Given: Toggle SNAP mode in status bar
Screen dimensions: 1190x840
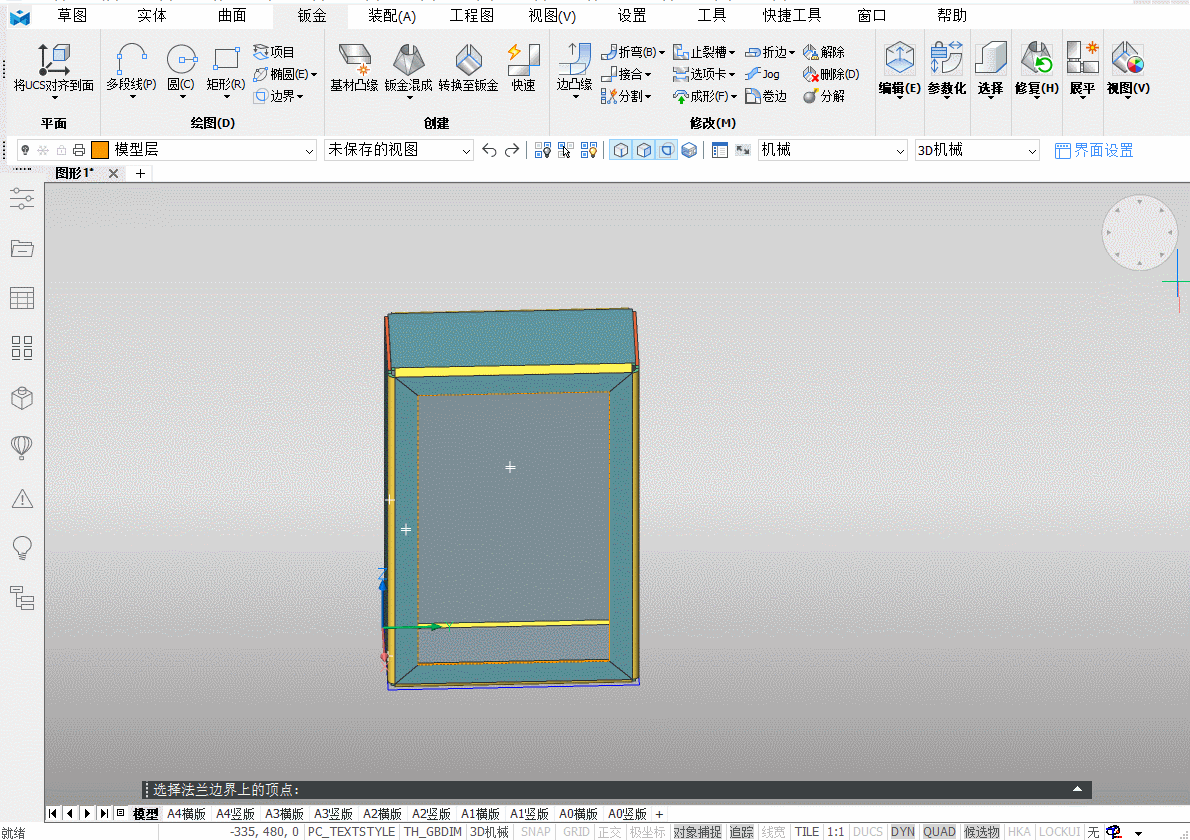Looking at the screenshot, I should [x=536, y=832].
